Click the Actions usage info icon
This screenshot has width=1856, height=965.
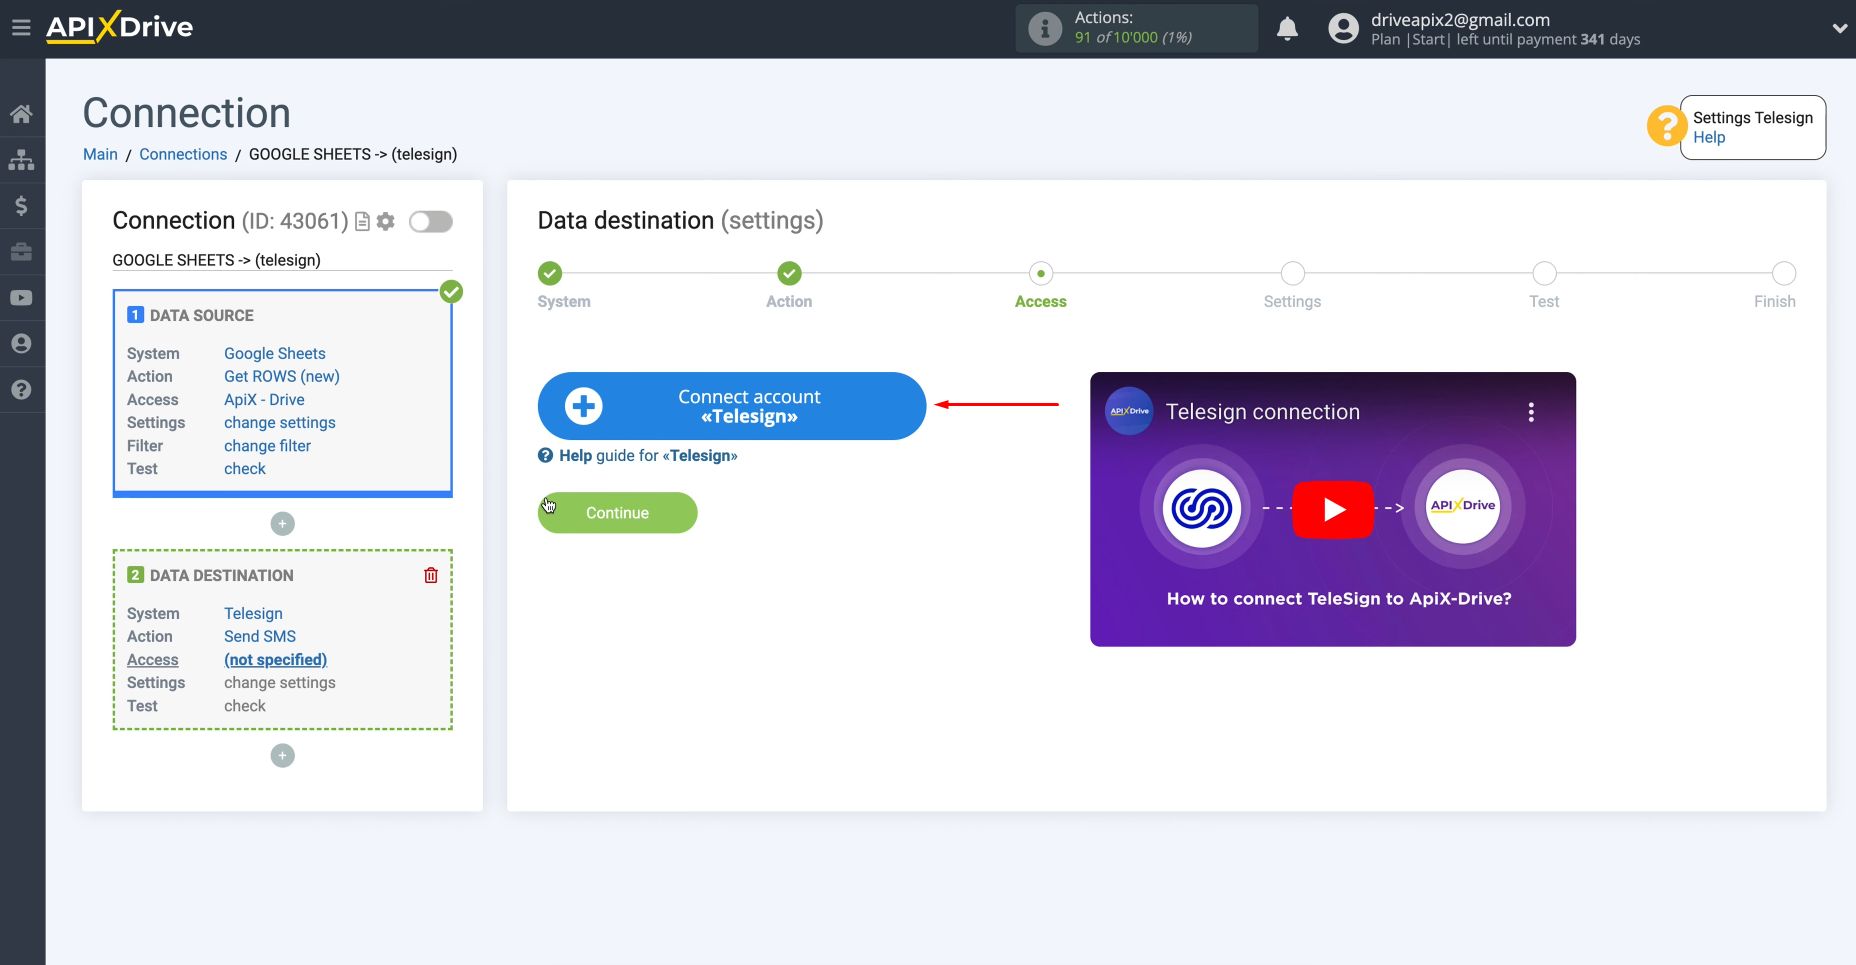1044,28
